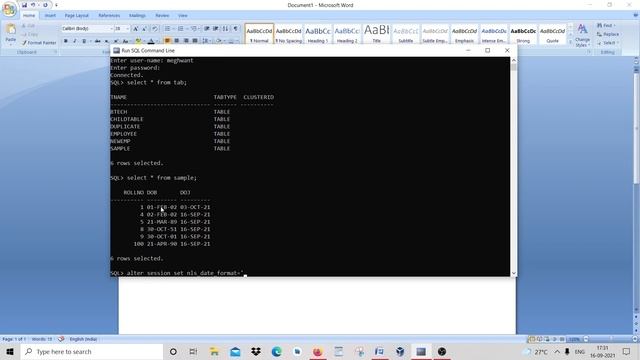
Task: Click the Multilevel list icon
Action: pos(194,29)
